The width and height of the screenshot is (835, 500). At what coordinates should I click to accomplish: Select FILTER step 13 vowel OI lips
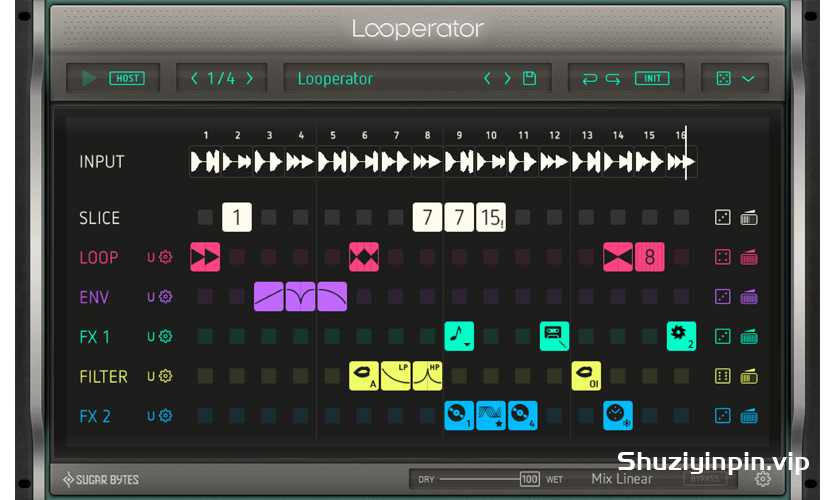click(586, 376)
